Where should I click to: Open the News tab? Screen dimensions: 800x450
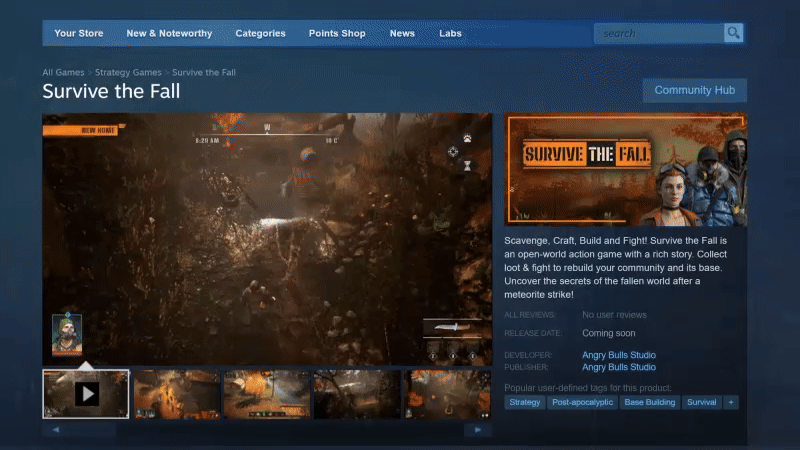click(x=402, y=33)
